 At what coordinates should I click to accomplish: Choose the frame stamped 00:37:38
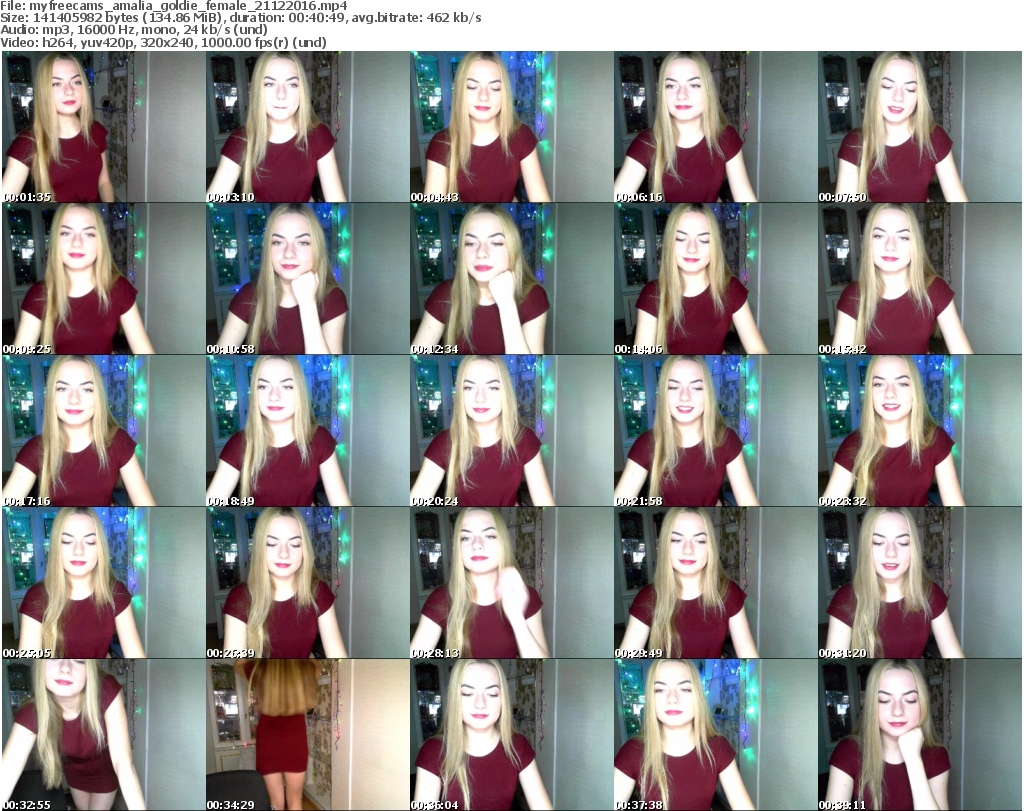pos(715,735)
